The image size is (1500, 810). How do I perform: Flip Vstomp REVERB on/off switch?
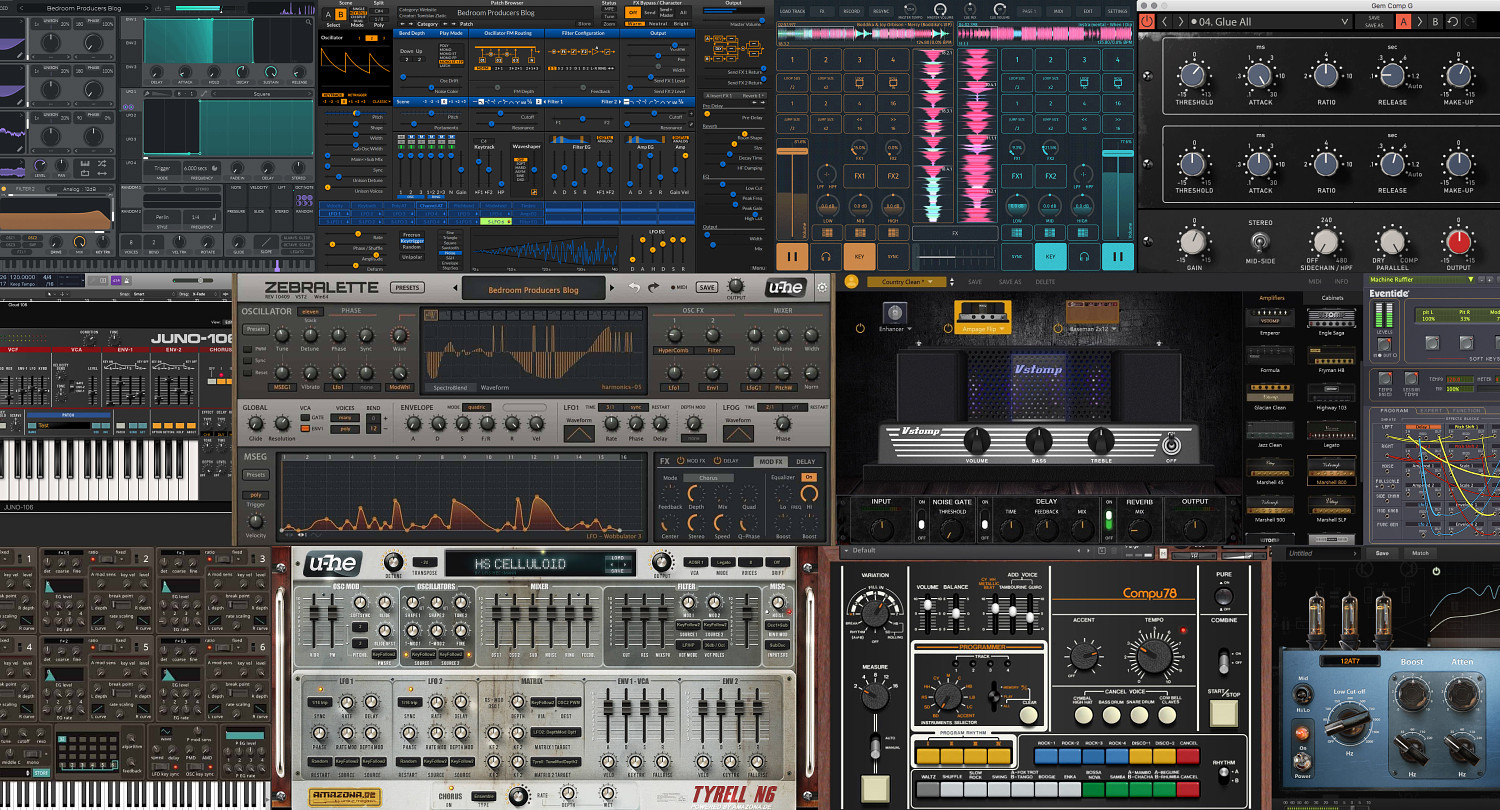click(1107, 521)
